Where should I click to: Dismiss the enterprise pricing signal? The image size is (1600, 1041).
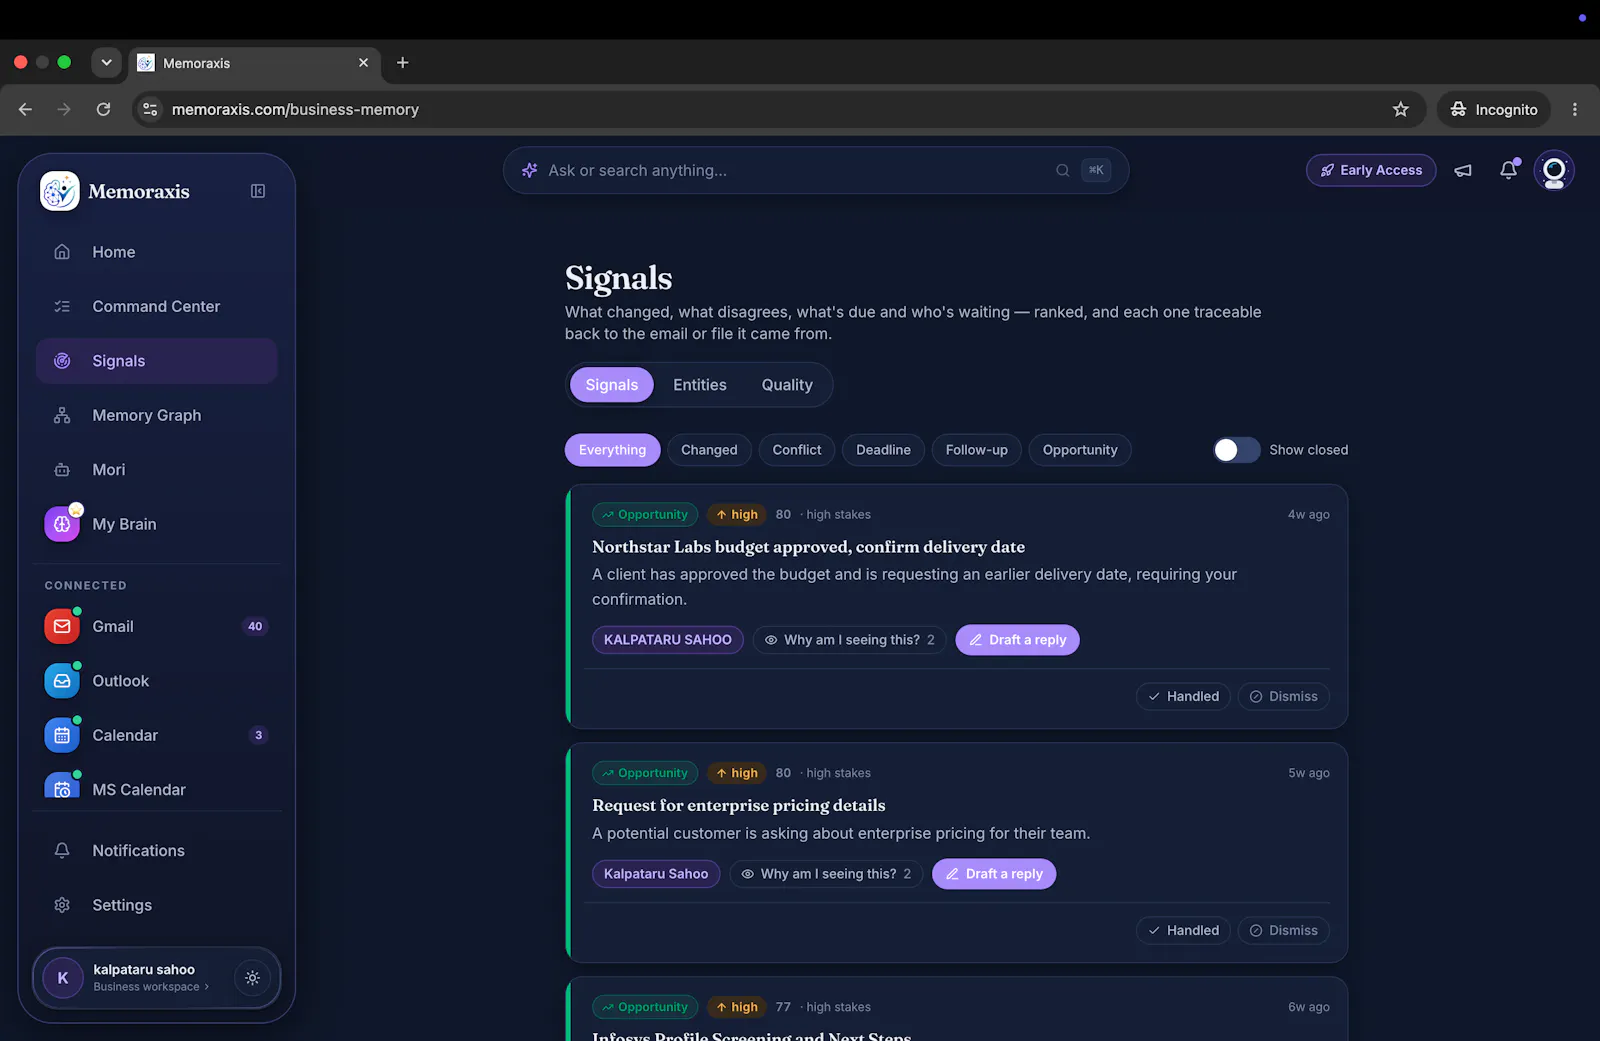point(1284,930)
